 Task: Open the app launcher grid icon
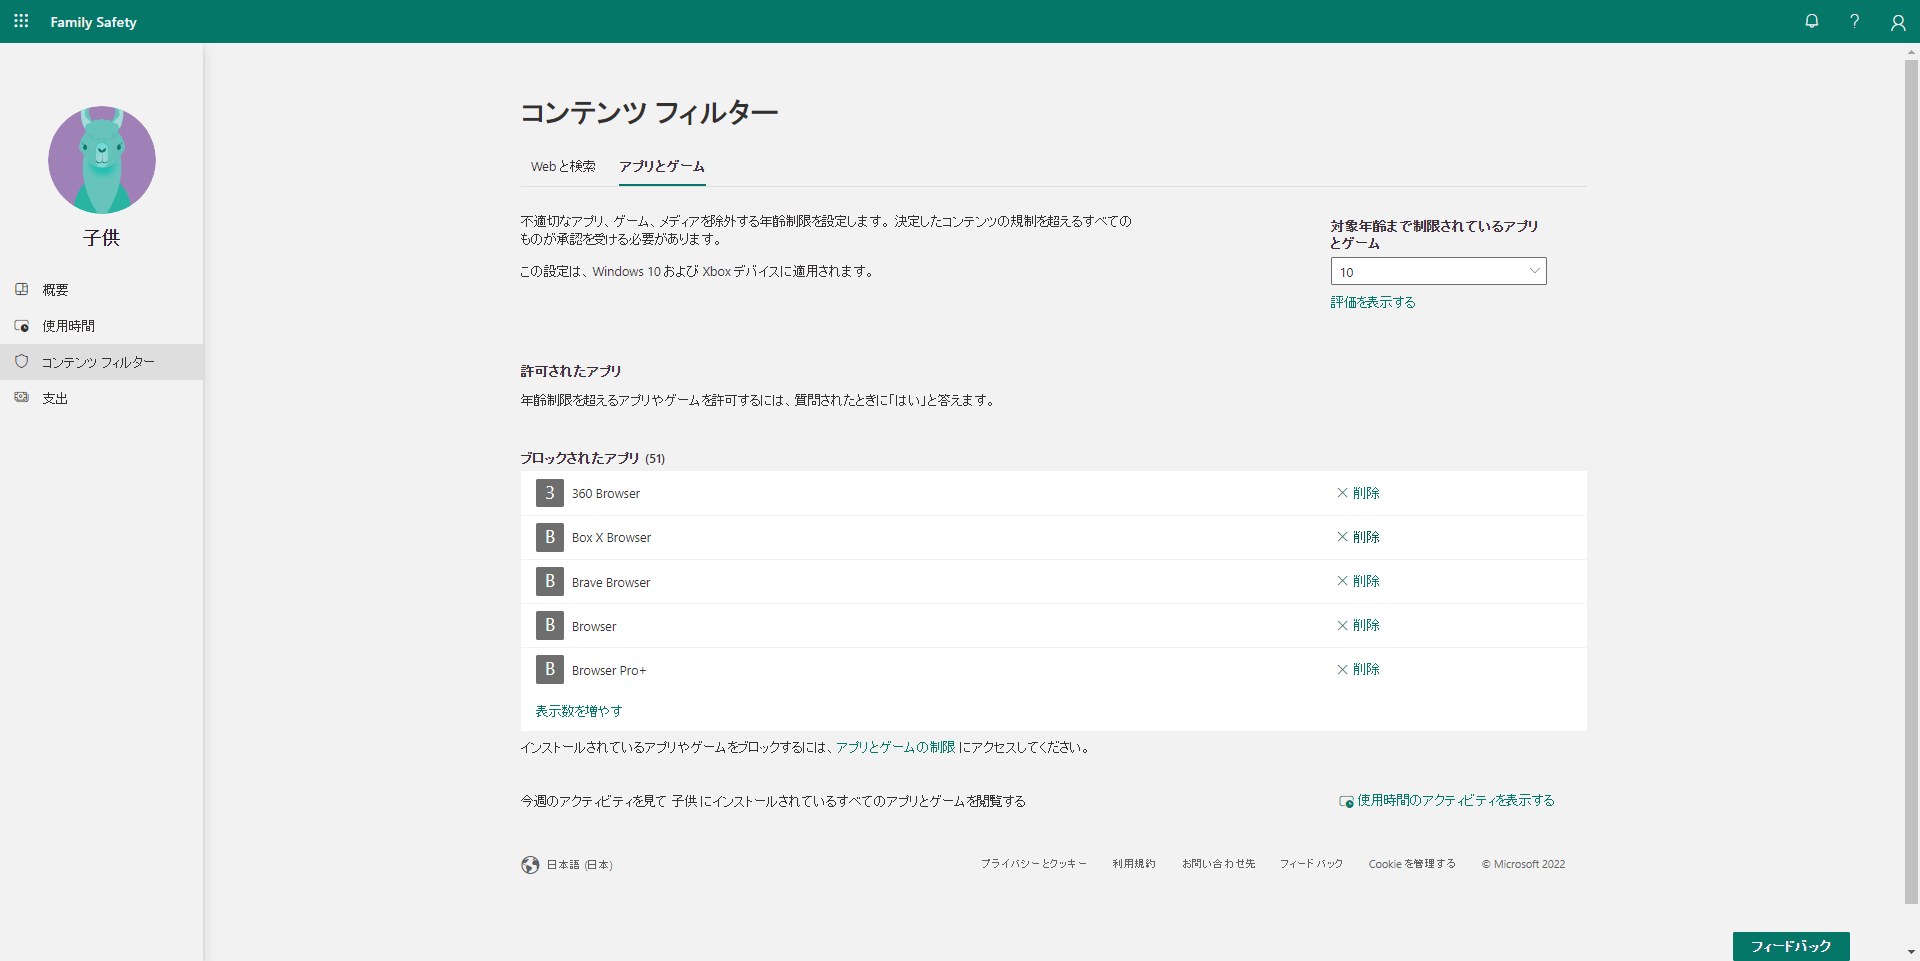coord(21,21)
